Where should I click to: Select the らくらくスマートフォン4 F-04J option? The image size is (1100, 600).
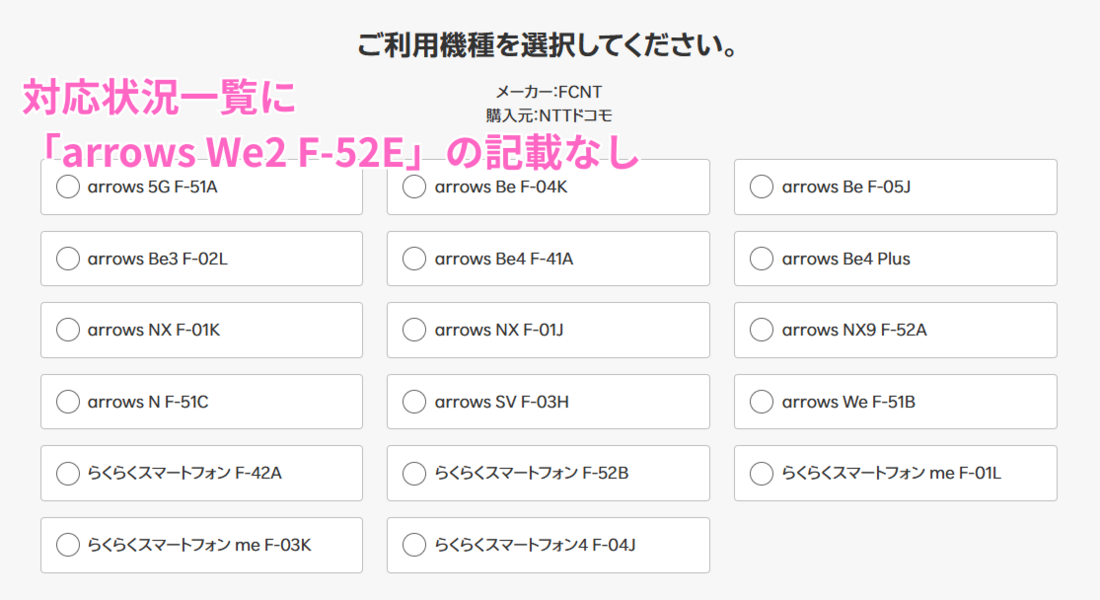pos(414,545)
